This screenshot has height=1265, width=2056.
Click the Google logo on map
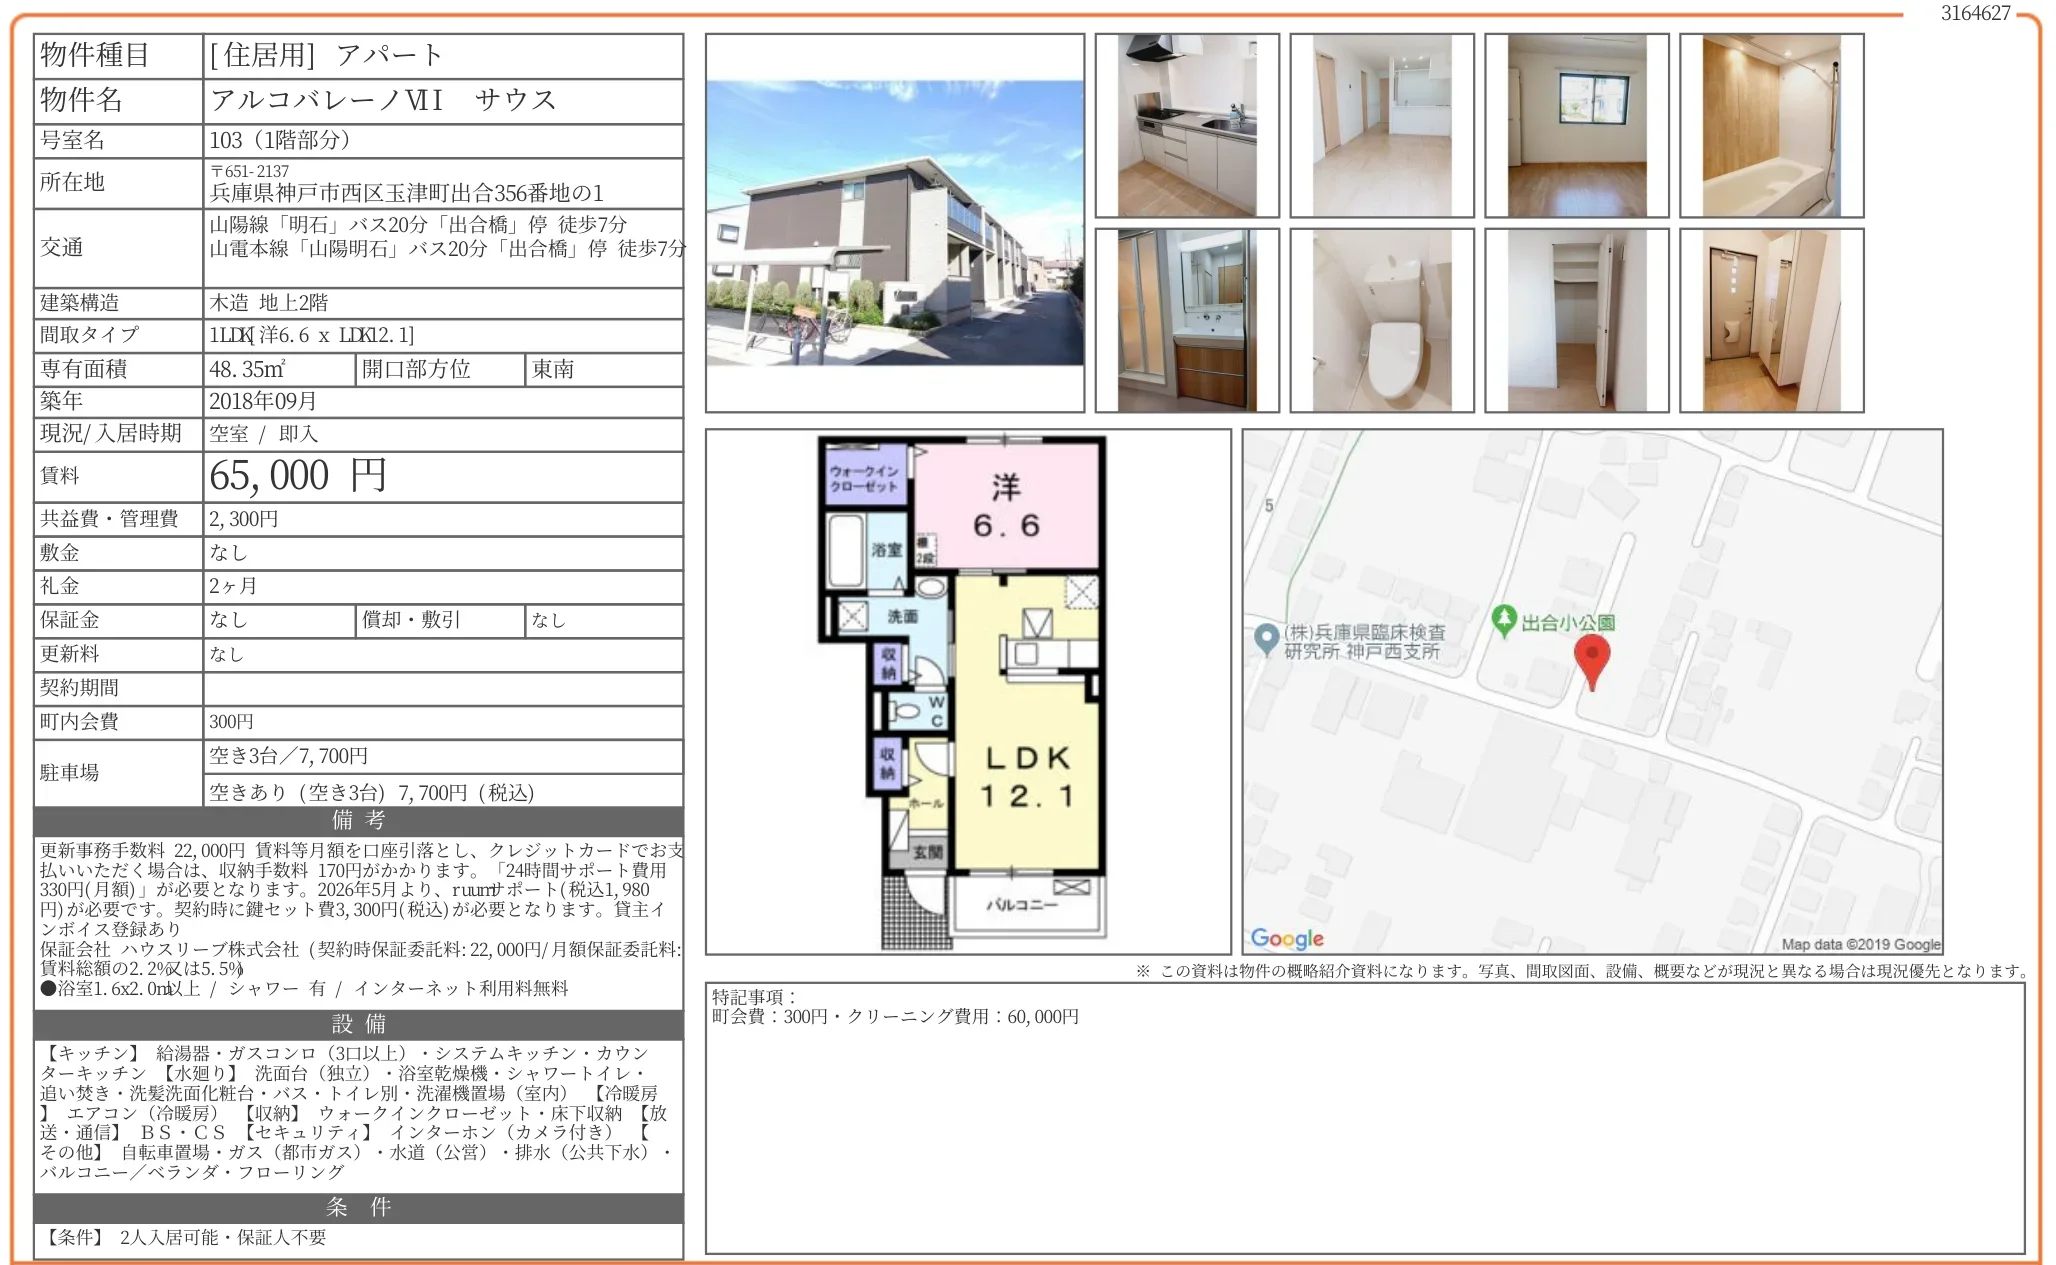[1286, 938]
